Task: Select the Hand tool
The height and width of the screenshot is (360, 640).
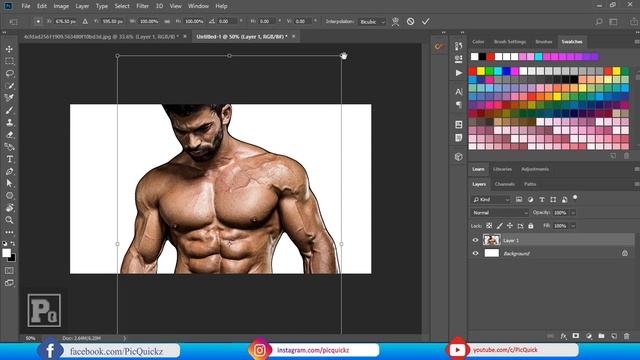Action: coord(9,208)
